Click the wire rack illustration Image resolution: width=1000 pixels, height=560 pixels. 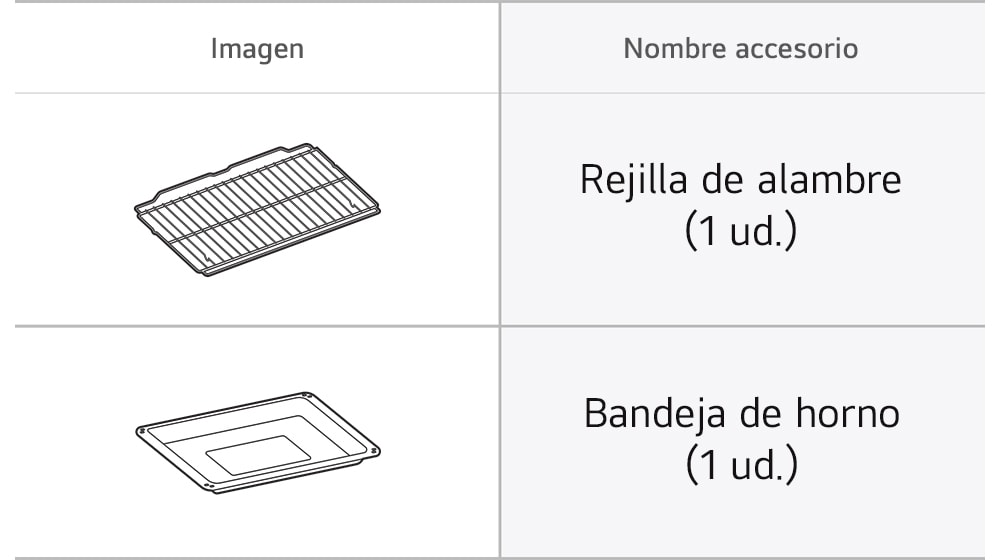(x=257, y=209)
